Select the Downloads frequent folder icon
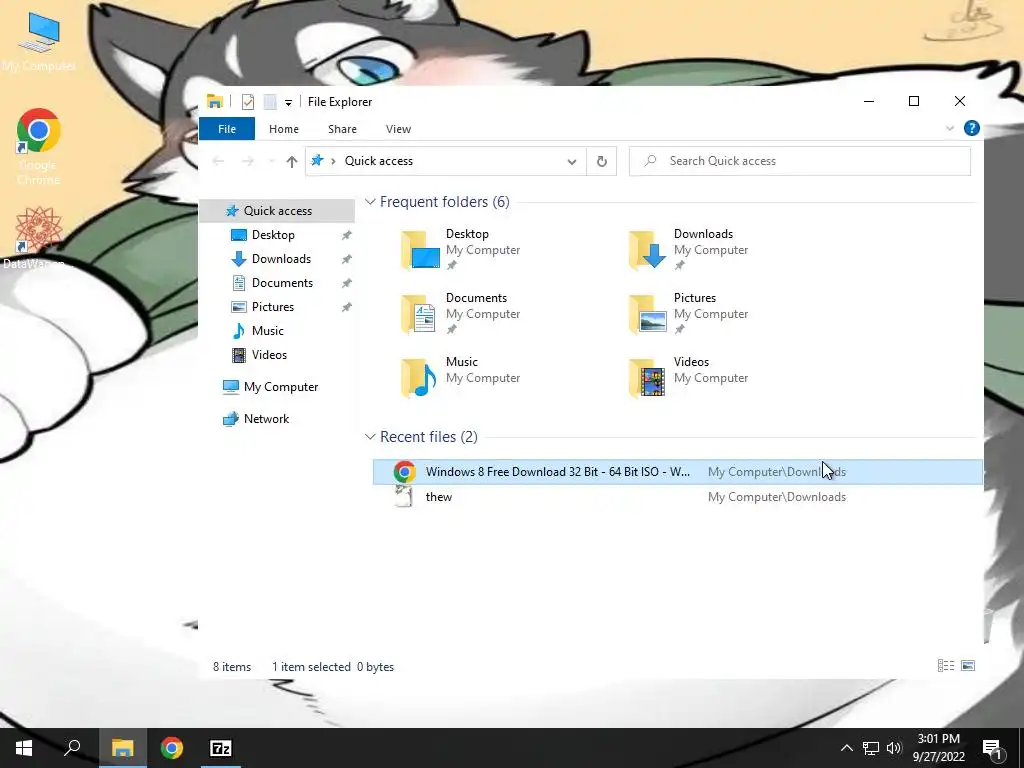 tap(647, 249)
